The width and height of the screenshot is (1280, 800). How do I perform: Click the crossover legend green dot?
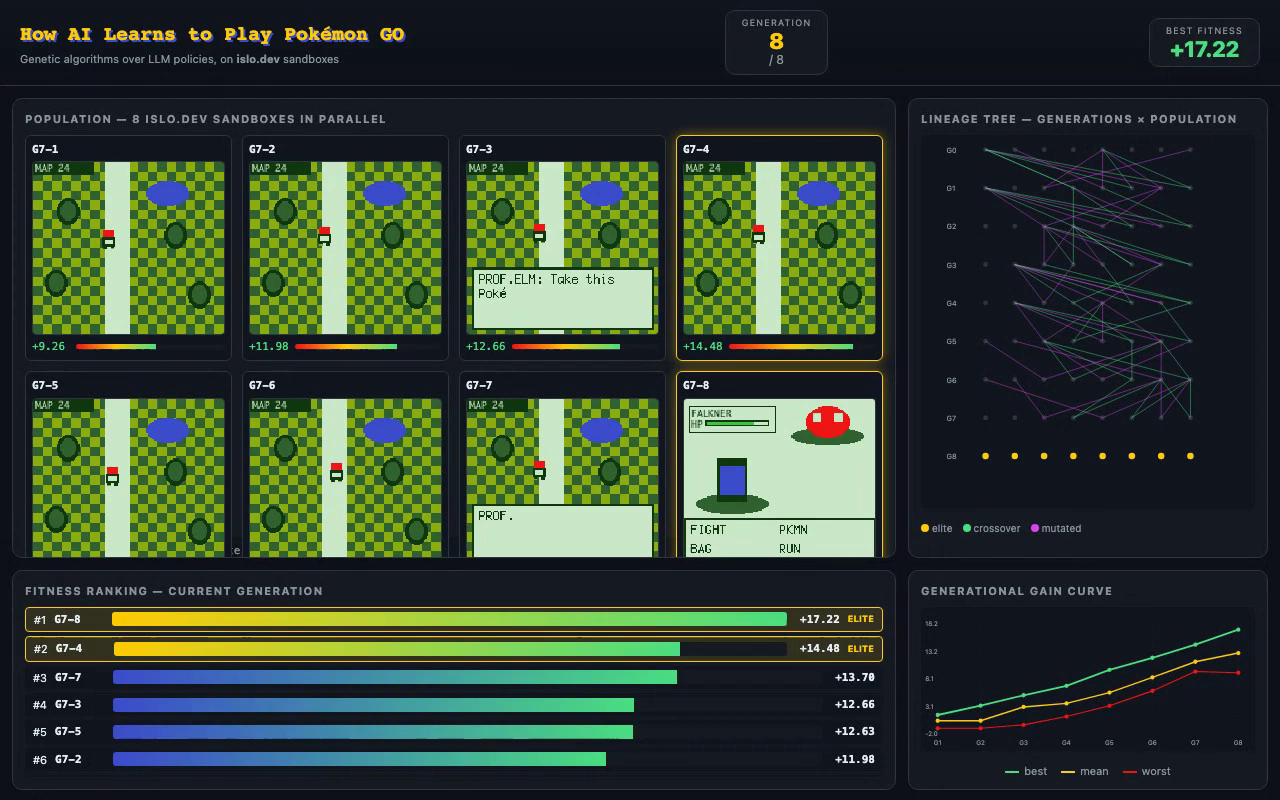coord(967,528)
